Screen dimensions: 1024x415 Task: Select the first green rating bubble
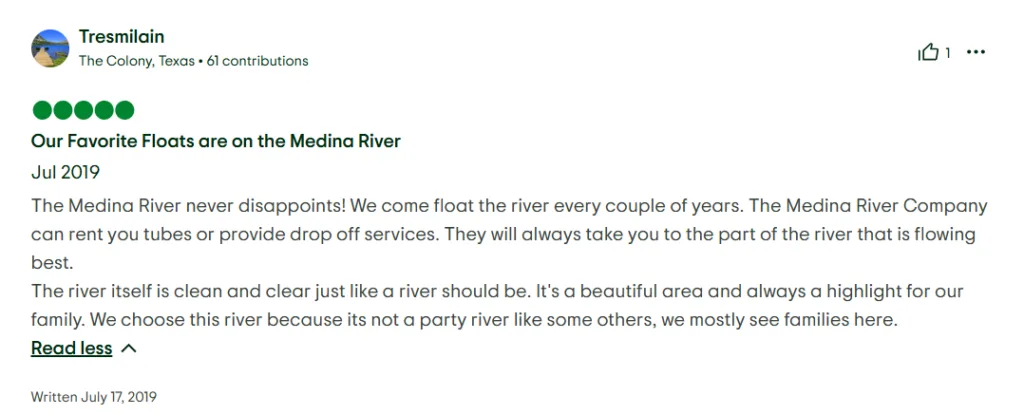pyautogui.click(x=42, y=110)
